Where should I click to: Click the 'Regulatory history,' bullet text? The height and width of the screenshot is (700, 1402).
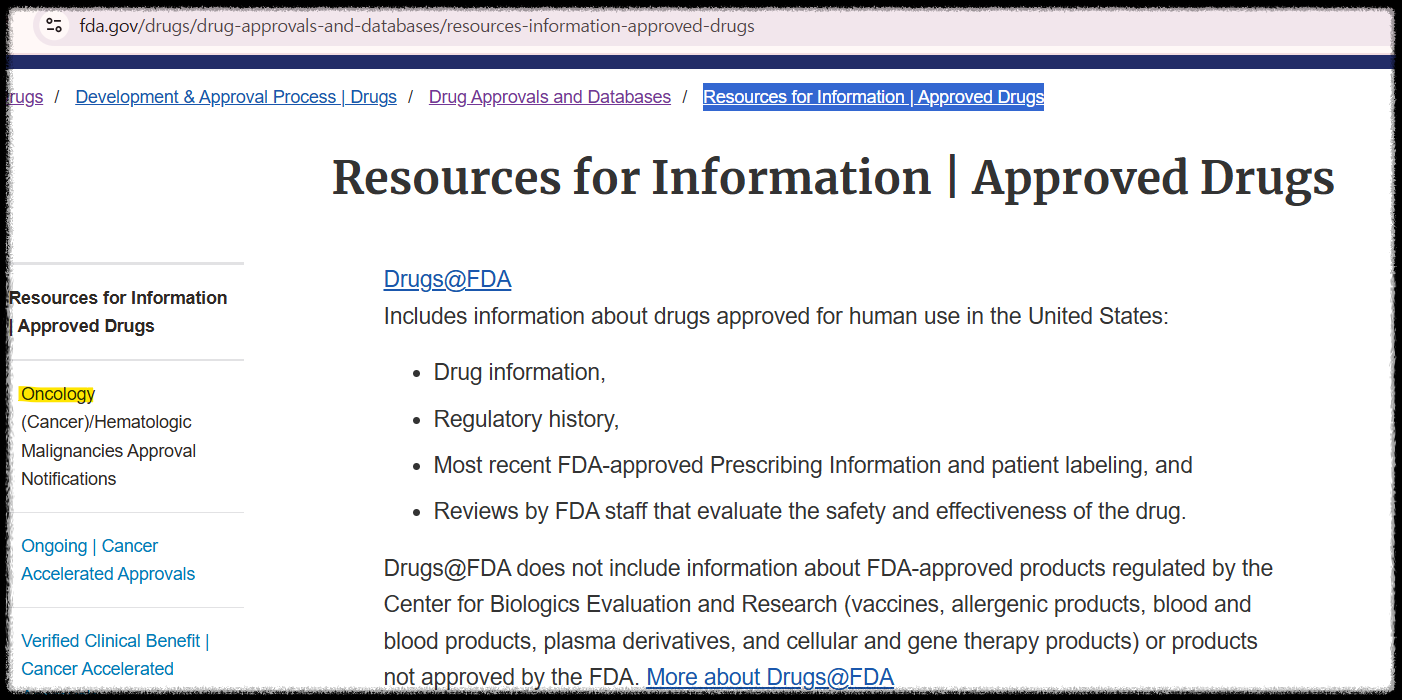click(x=527, y=419)
